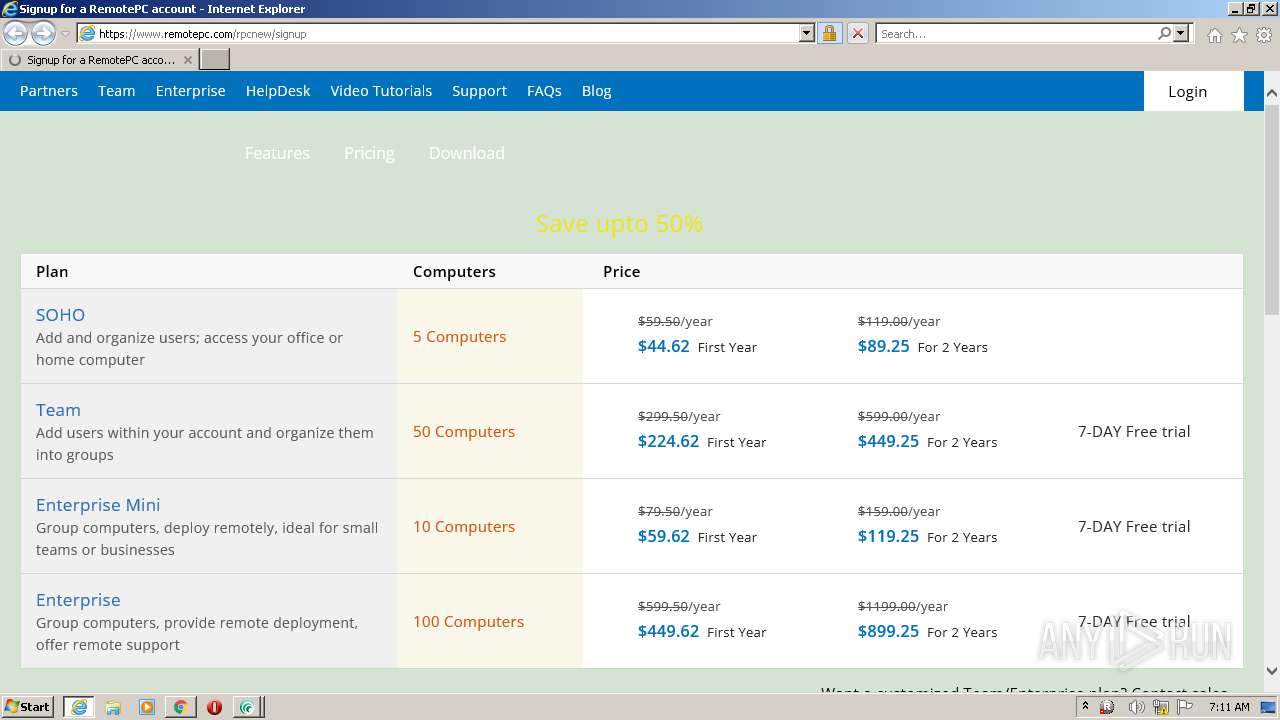Open the Support page
The height and width of the screenshot is (720, 1280).
click(479, 91)
